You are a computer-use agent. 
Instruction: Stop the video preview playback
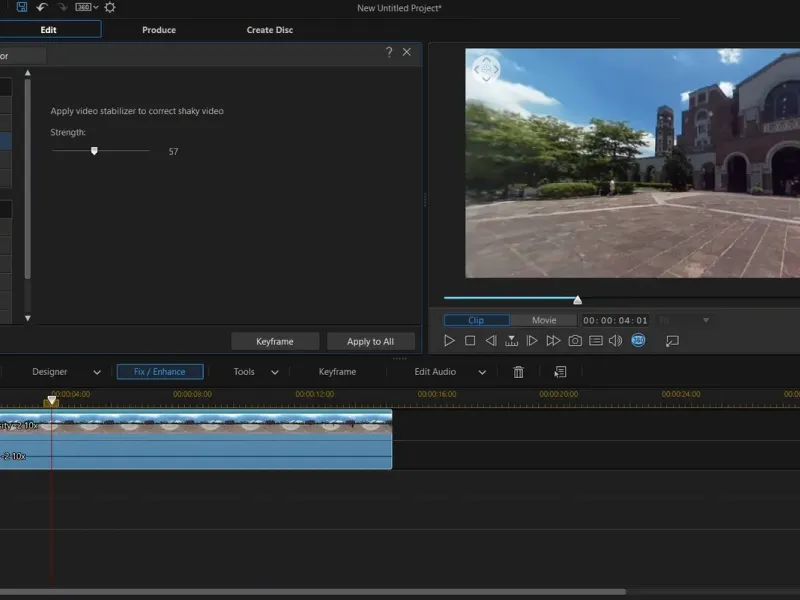point(470,341)
